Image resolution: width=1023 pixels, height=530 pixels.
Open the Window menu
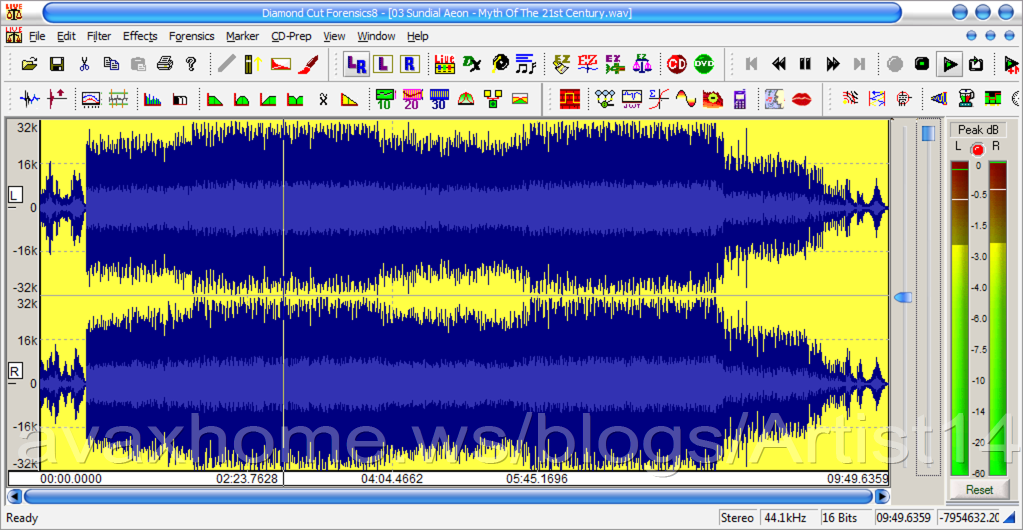pos(376,36)
